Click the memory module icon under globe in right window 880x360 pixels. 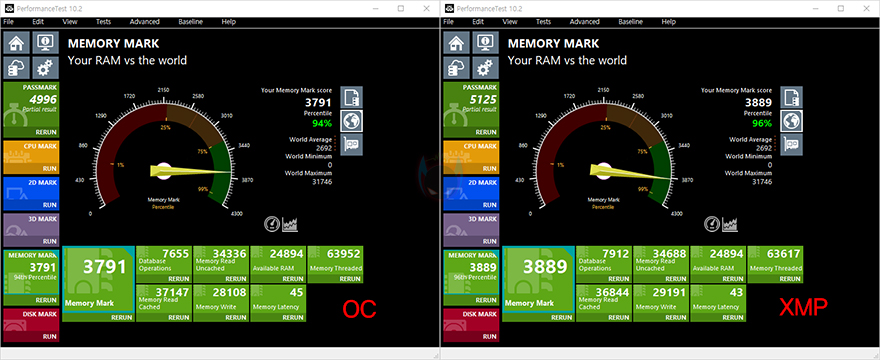(792, 145)
